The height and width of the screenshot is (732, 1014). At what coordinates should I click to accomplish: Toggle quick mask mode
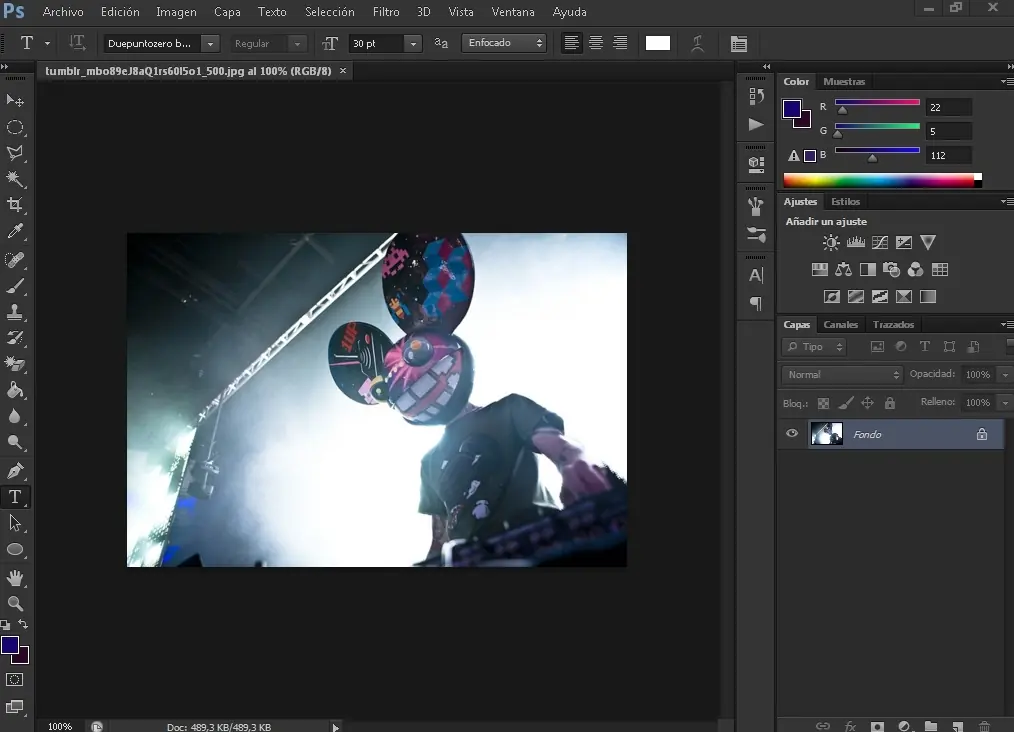[15, 680]
